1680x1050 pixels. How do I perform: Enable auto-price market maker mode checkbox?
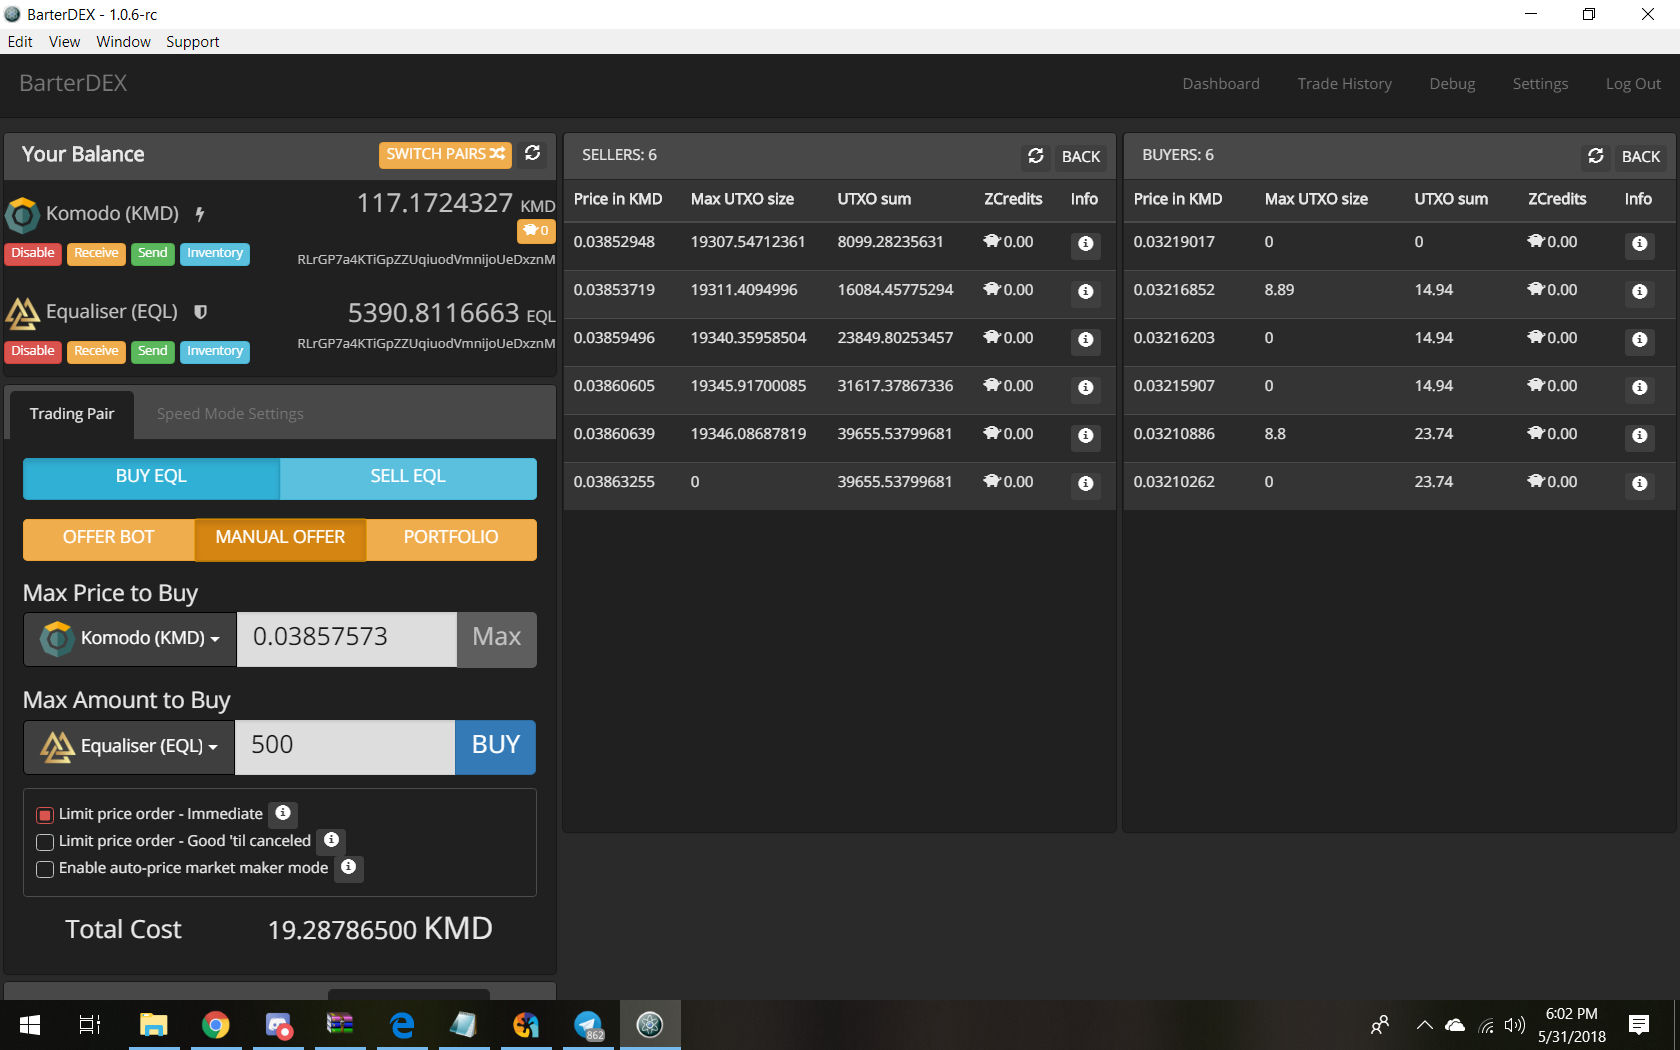[x=45, y=869]
